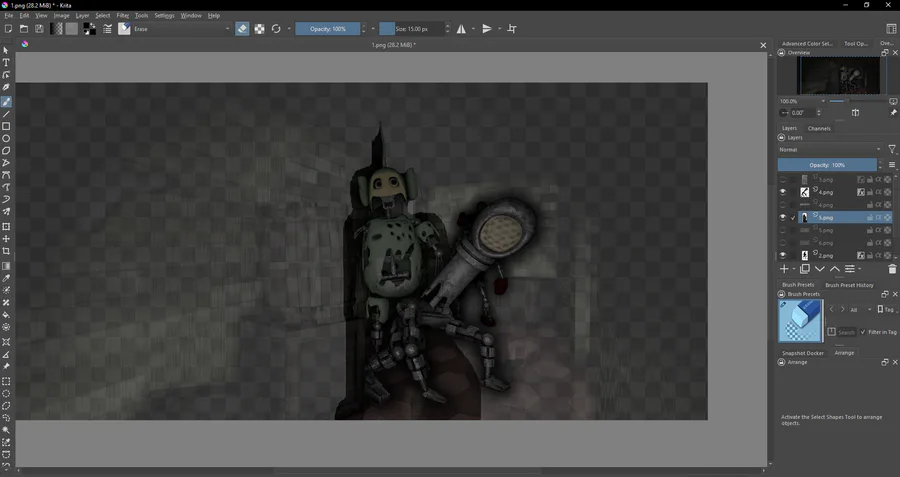This screenshot has width=900, height=477.
Task: Switch to the Channels tab
Action: pyautogui.click(x=819, y=129)
